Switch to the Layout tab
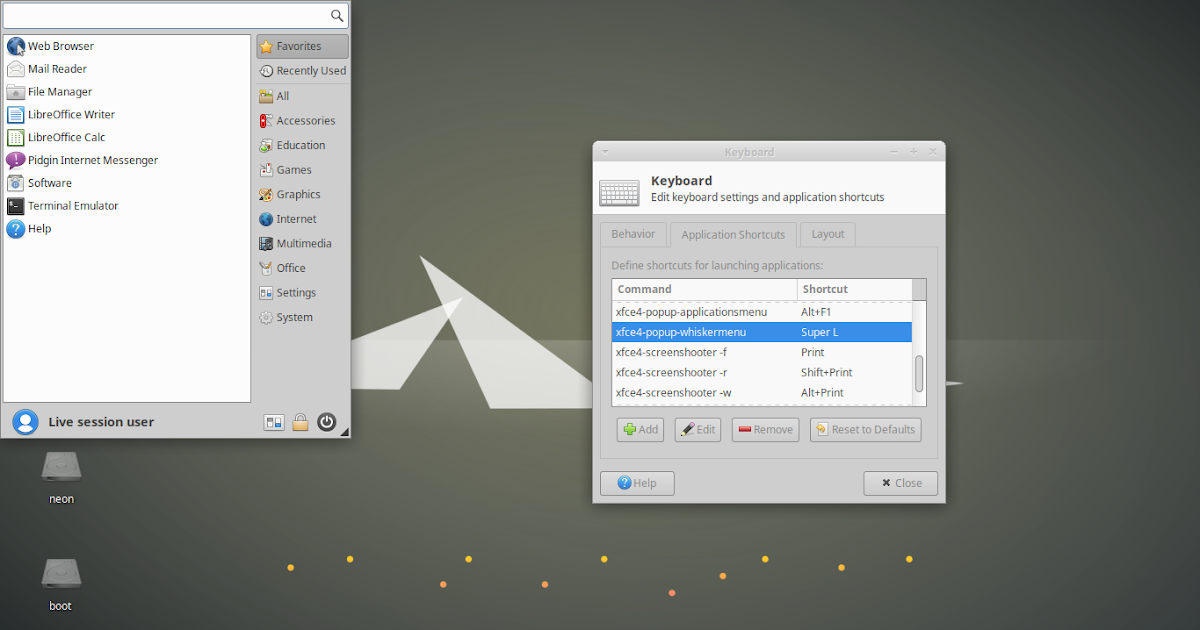This screenshot has height=630, width=1200. [827, 234]
